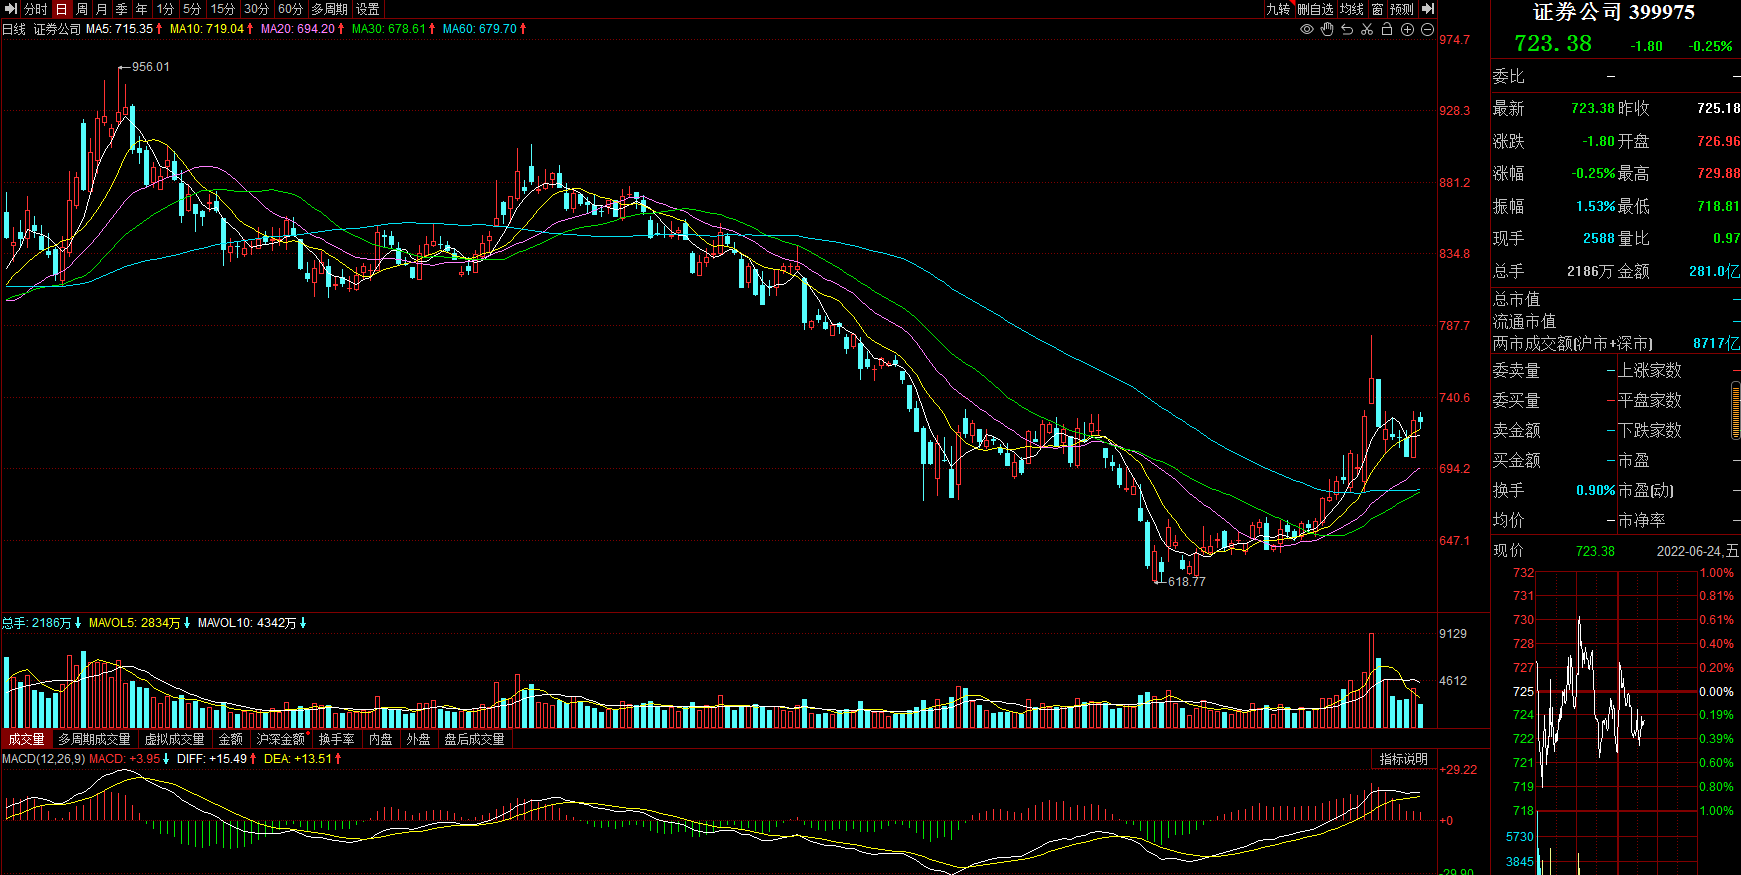Toggle the eye visibility icon above chart
The image size is (1741, 875).
pyautogui.click(x=1306, y=29)
